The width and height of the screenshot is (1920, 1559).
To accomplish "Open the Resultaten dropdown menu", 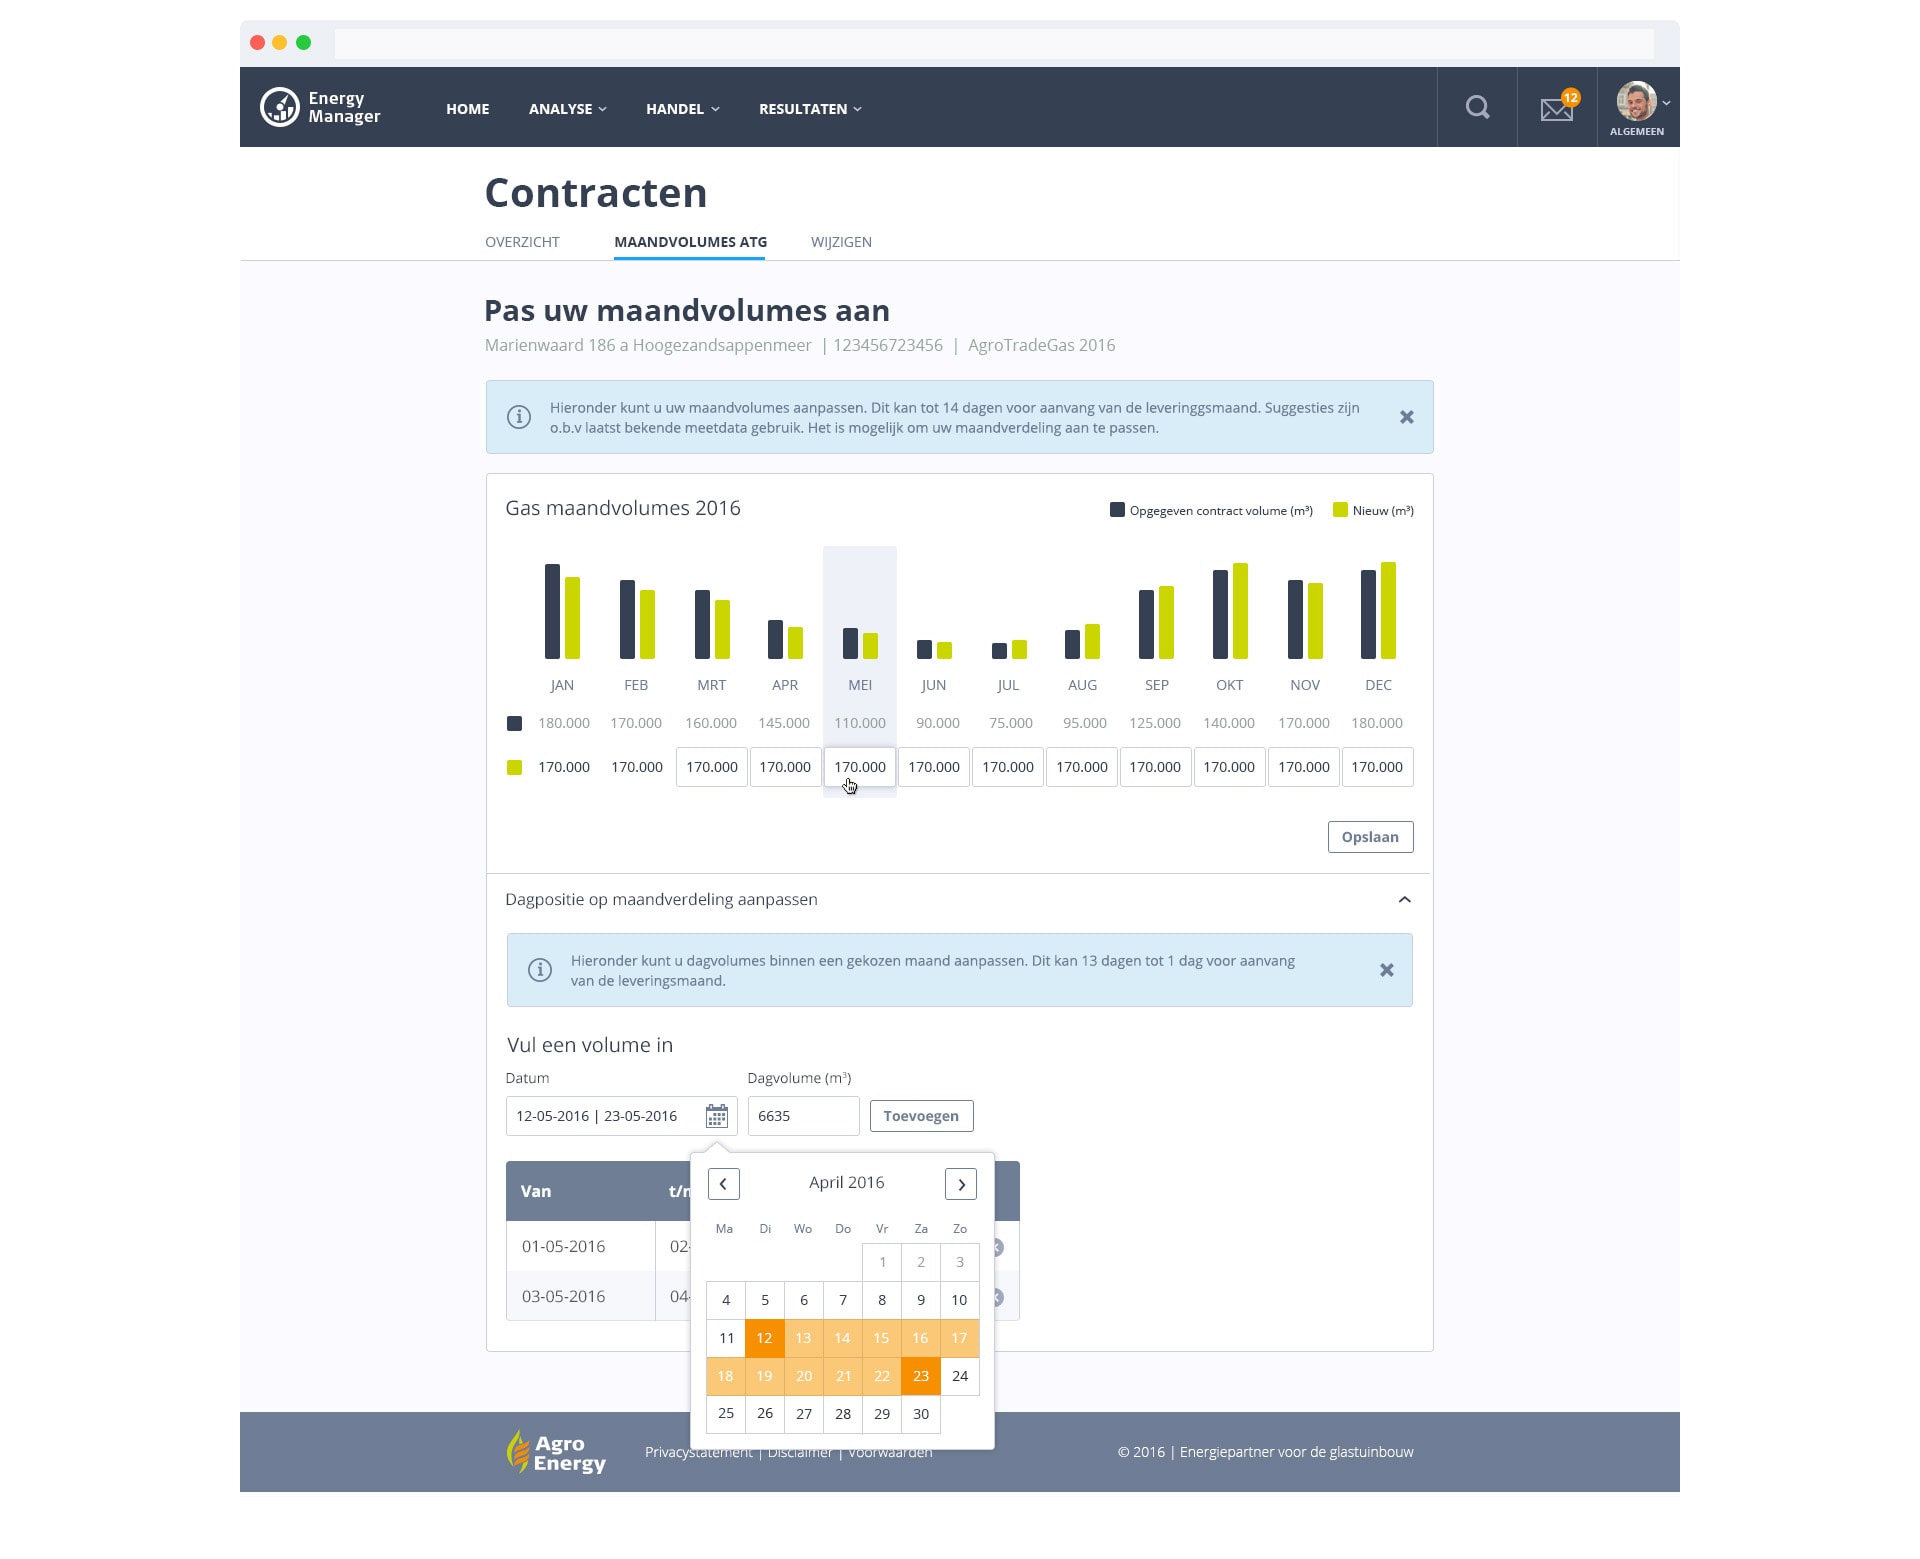I will (x=809, y=109).
